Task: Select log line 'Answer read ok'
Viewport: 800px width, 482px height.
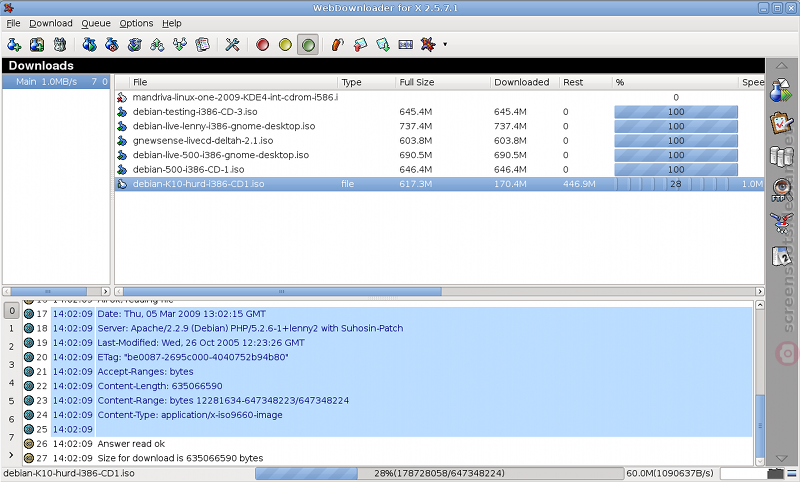Action: pyautogui.click(x=131, y=444)
